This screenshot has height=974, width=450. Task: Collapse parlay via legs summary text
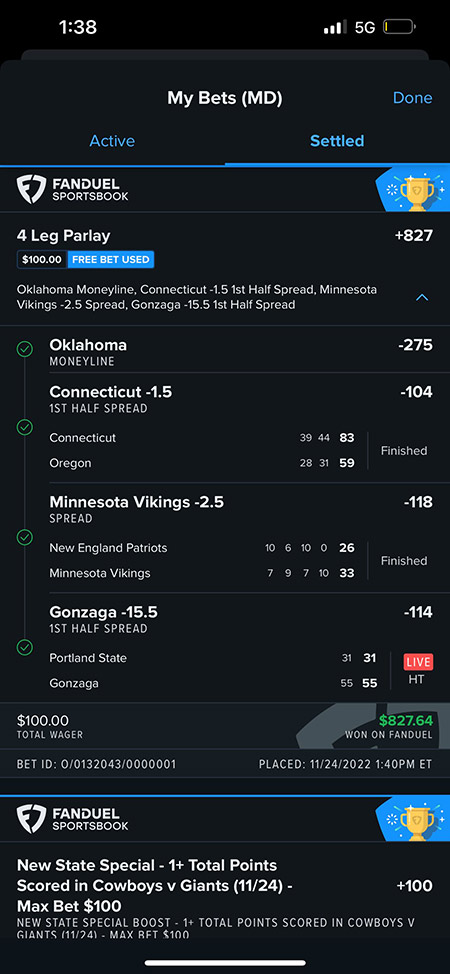(x=197, y=298)
